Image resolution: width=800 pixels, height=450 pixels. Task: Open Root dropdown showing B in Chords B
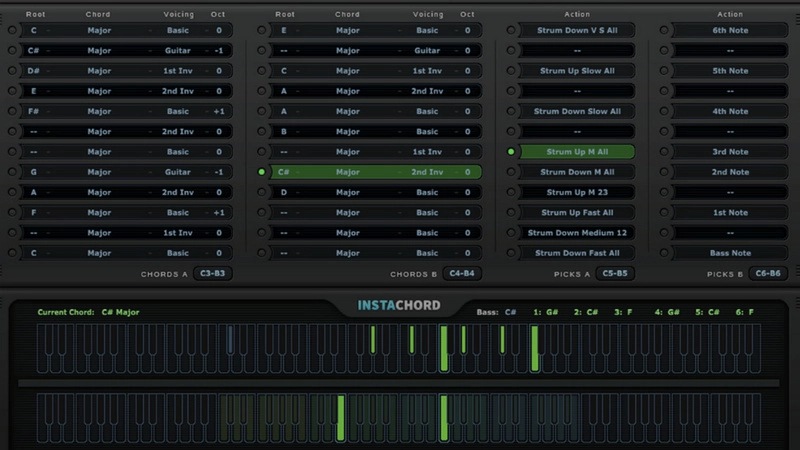(x=284, y=132)
